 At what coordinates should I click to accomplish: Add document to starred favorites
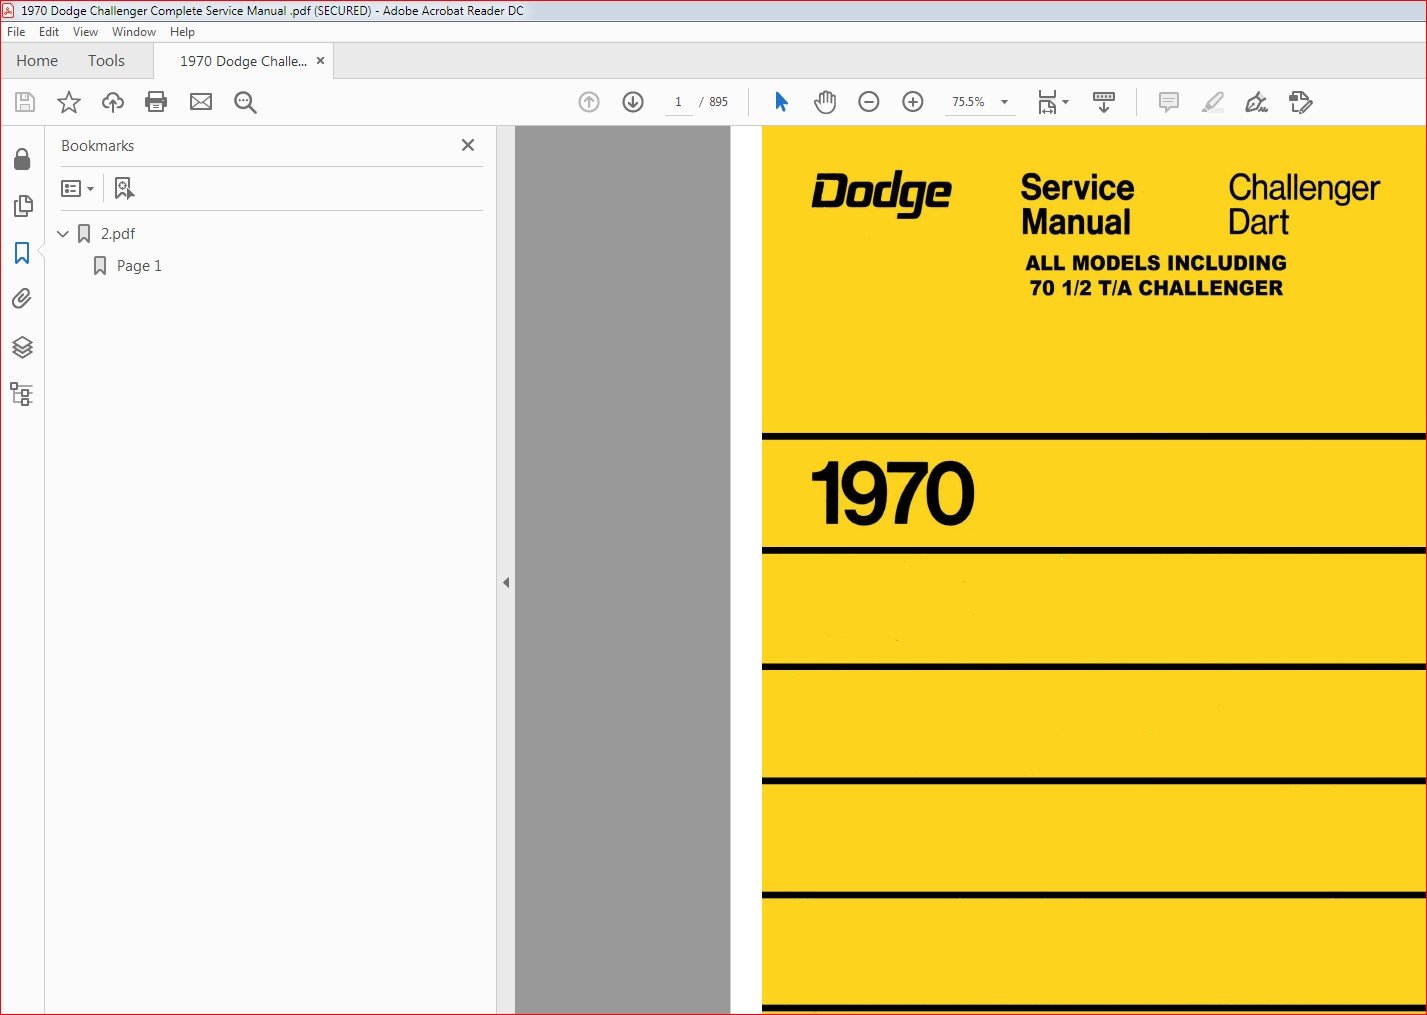click(69, 102)
